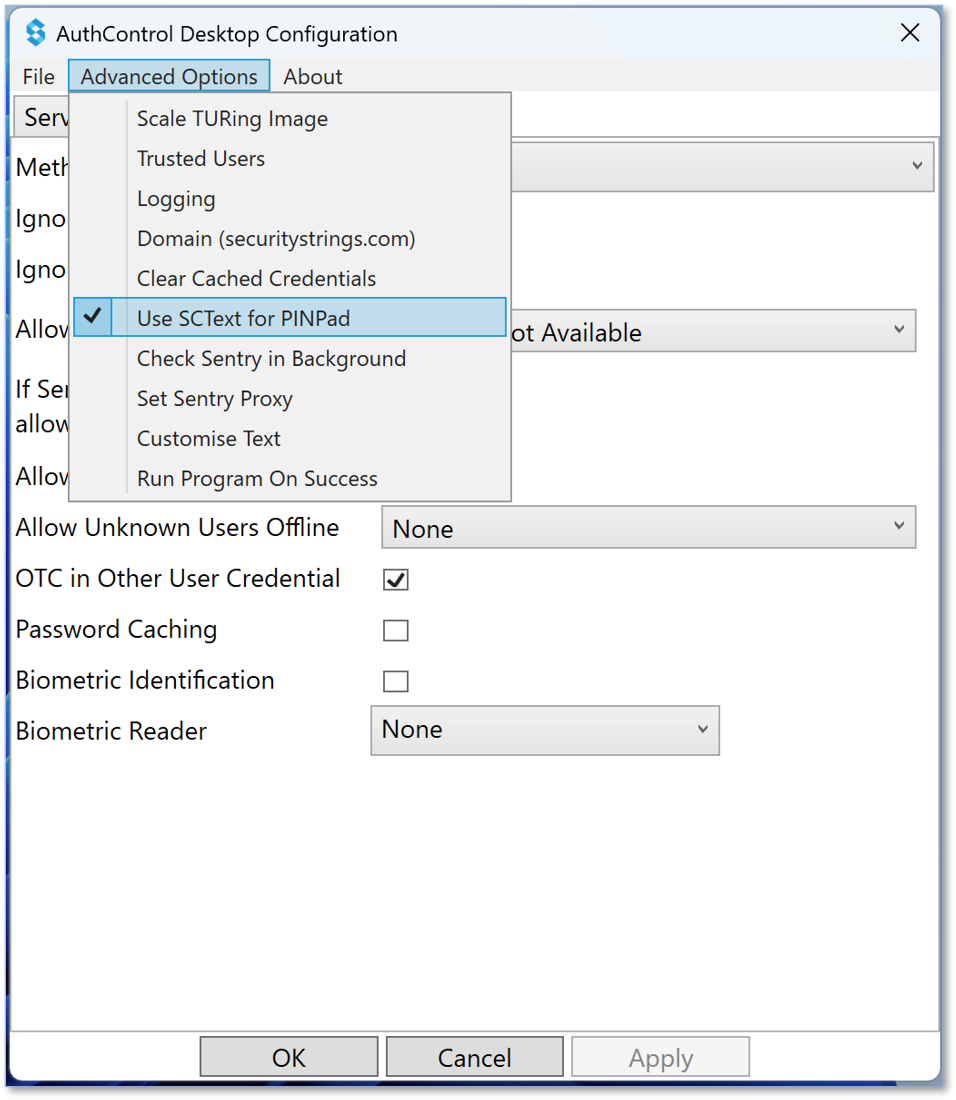
Task: Confirm settings with the OK button
Action: point(289,1057)
